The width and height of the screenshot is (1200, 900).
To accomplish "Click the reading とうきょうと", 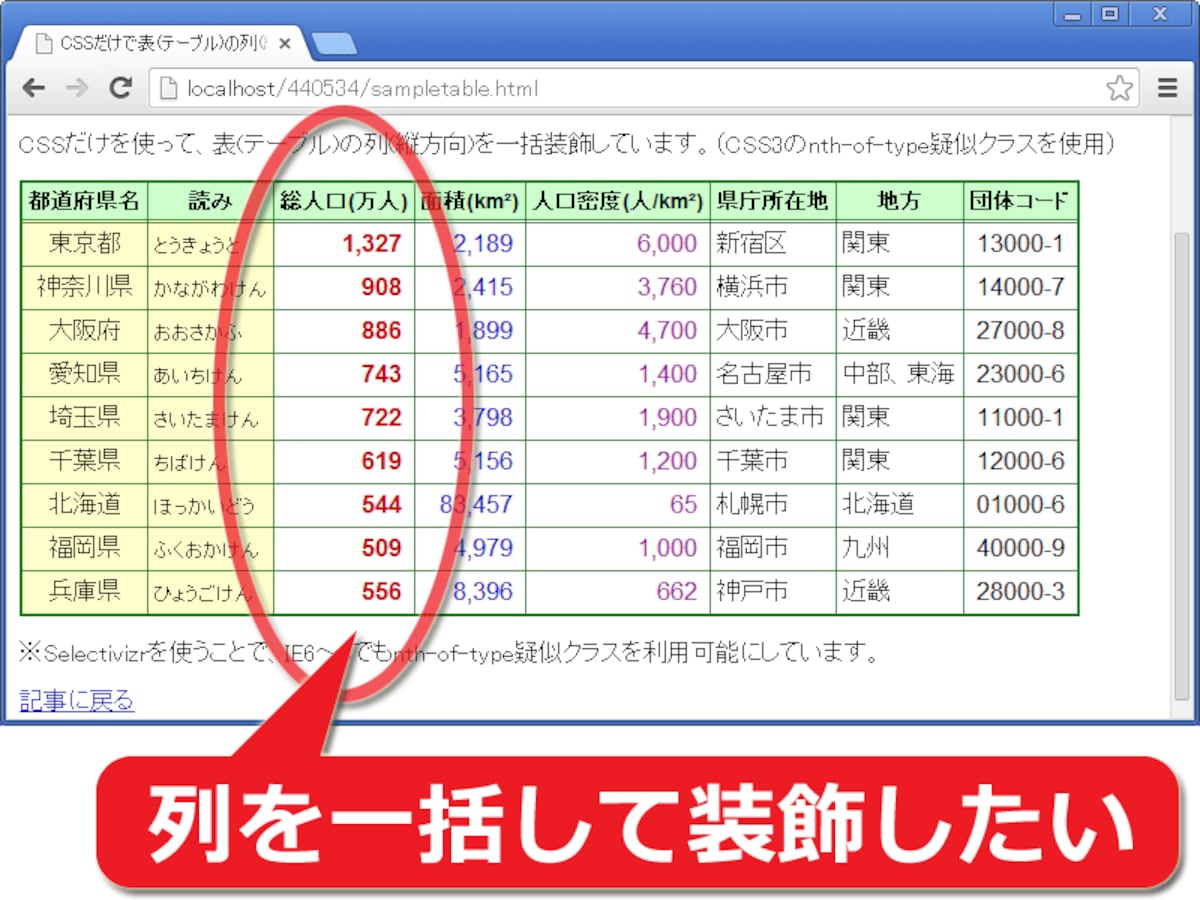I will 198,244.
